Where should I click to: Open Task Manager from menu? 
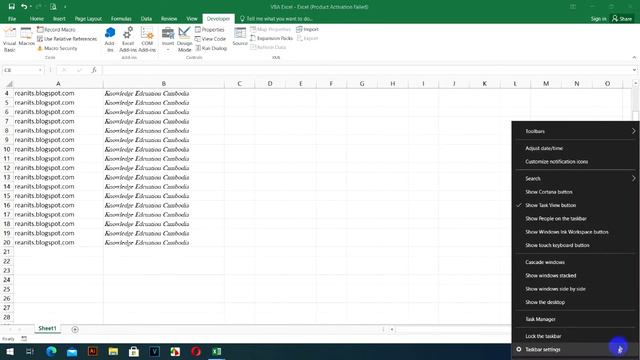[576, 319]
